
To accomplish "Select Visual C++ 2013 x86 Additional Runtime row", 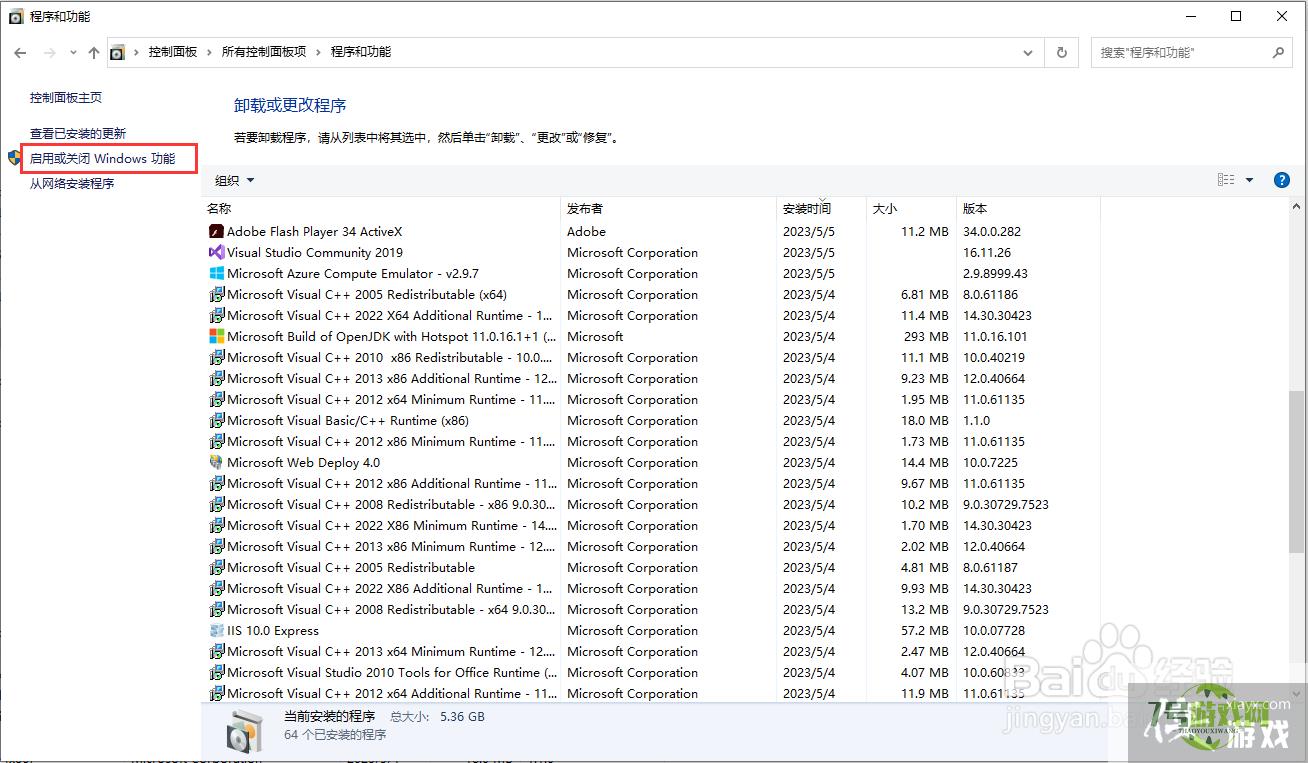I will coord(651,378).
